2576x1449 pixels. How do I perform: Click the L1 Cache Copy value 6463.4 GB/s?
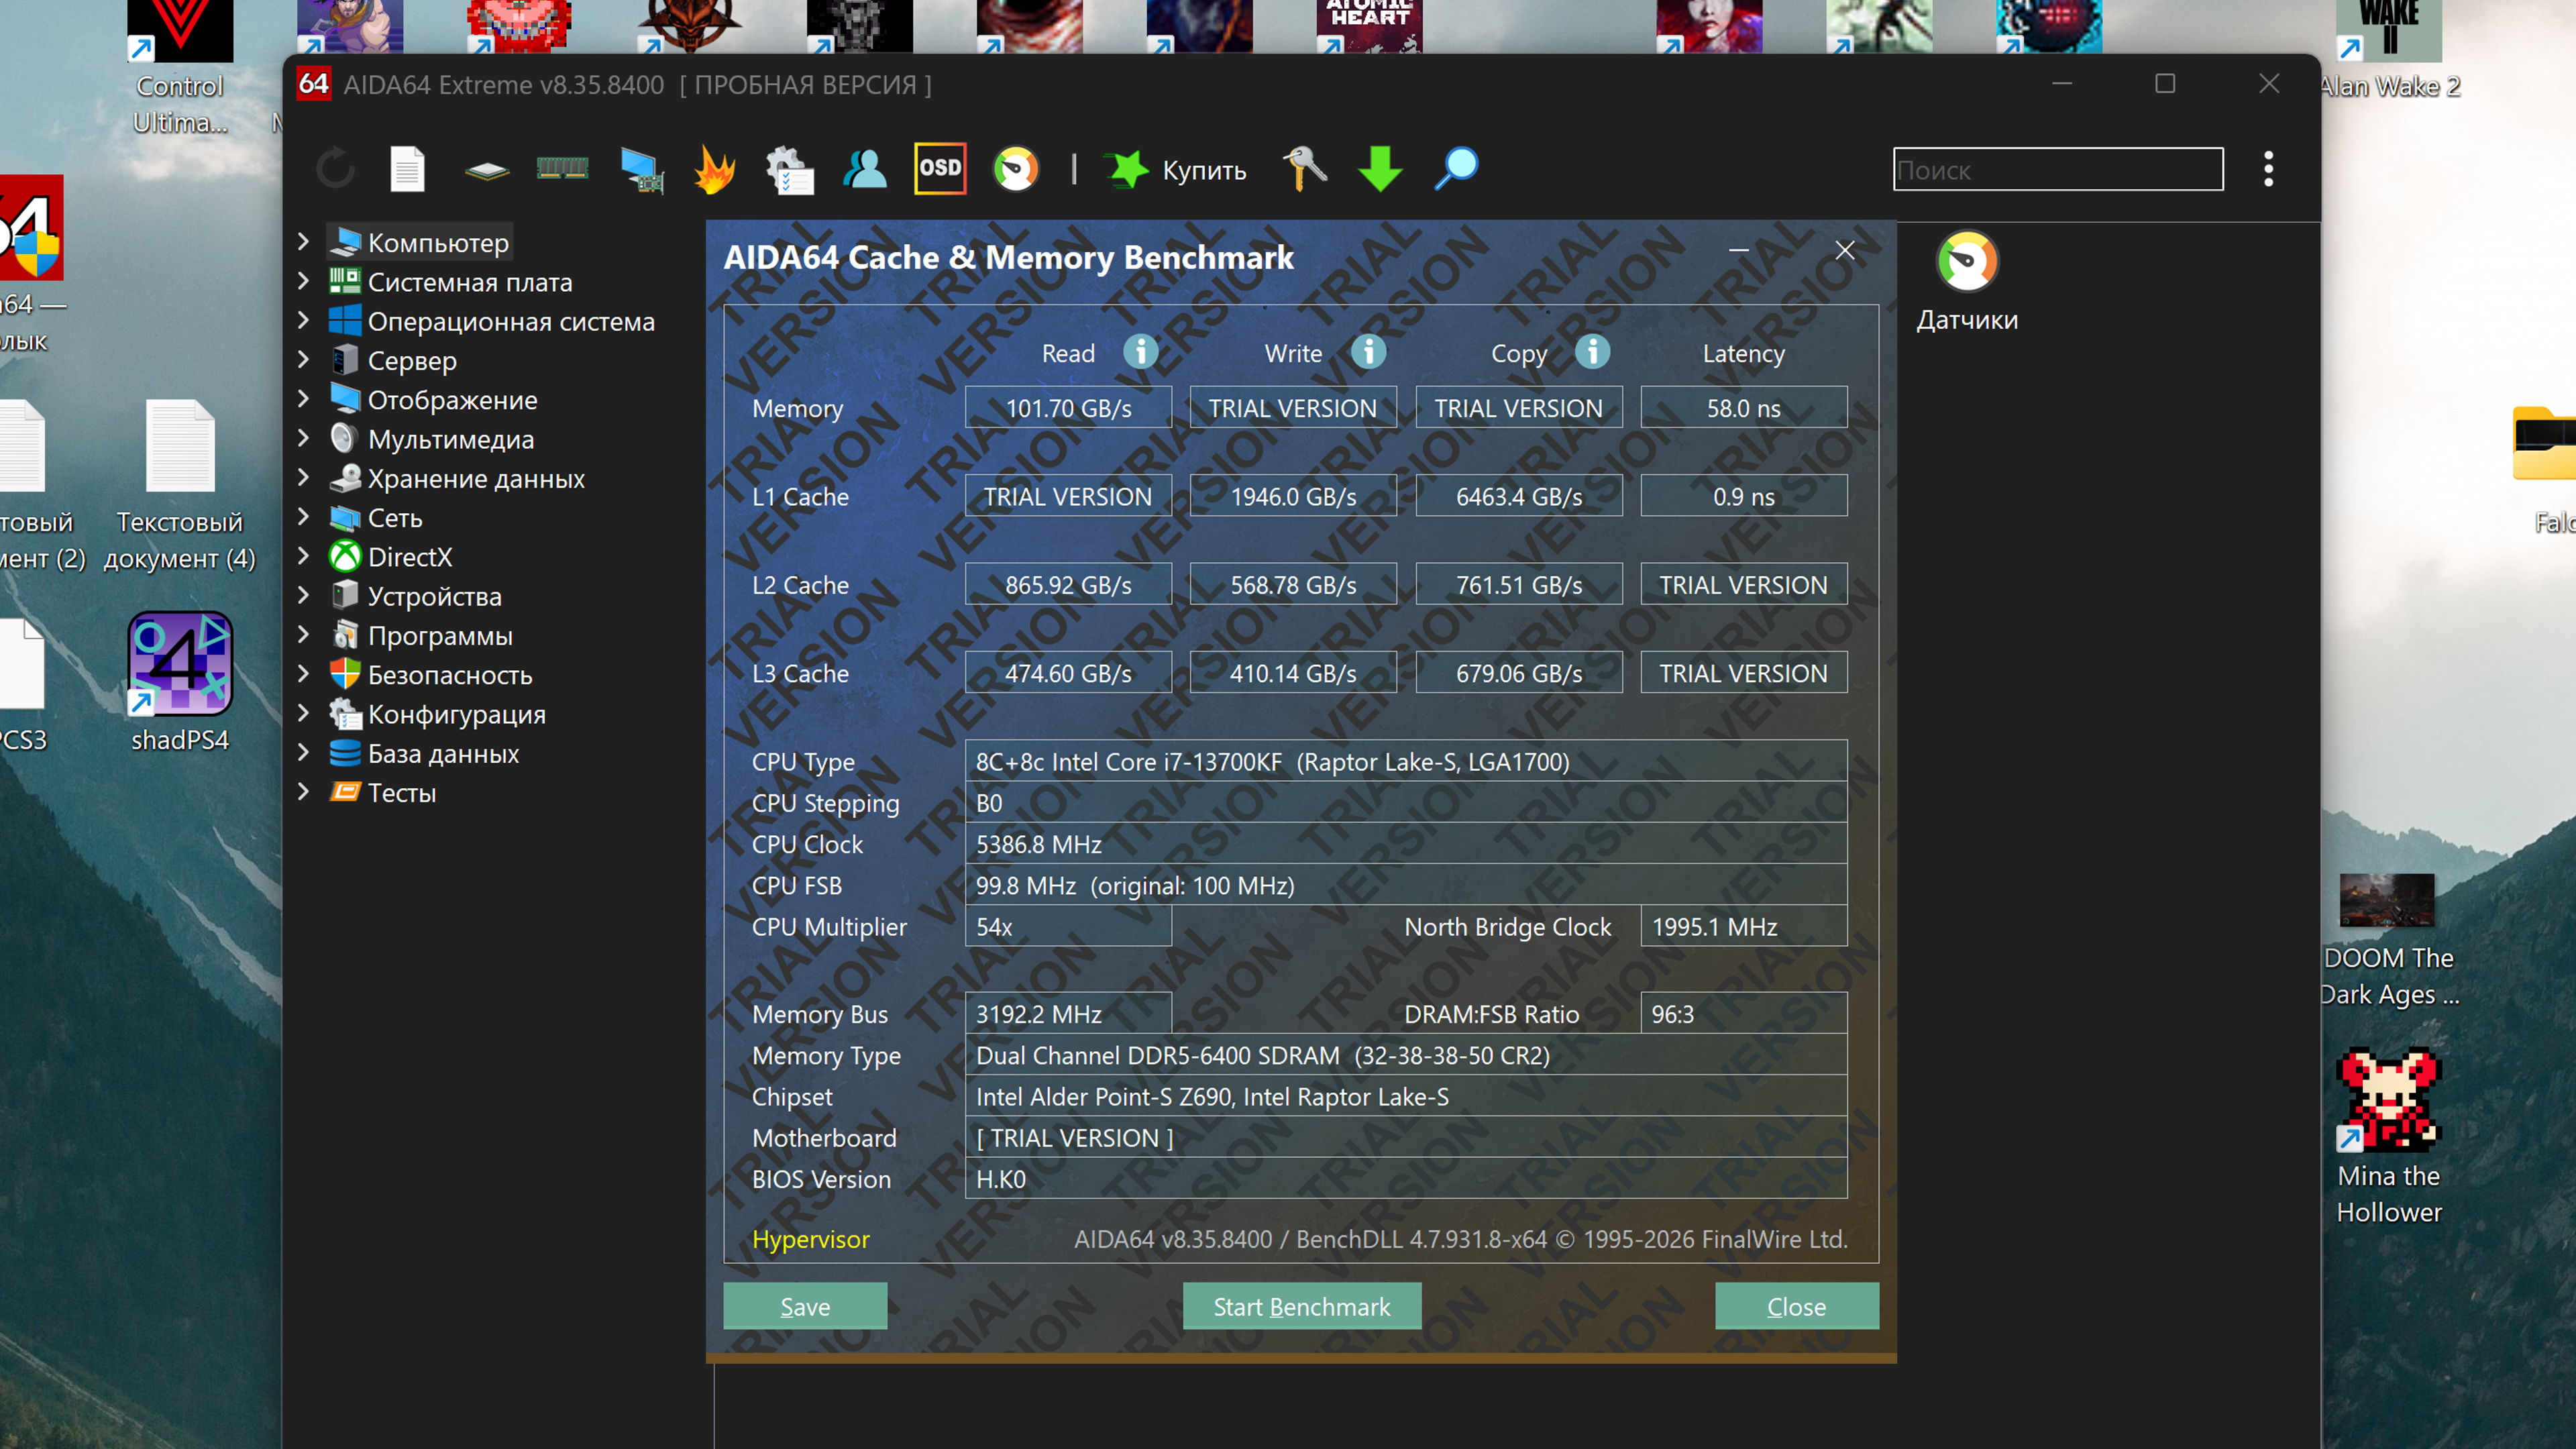pyautogui.click(x=1519, y=496)
